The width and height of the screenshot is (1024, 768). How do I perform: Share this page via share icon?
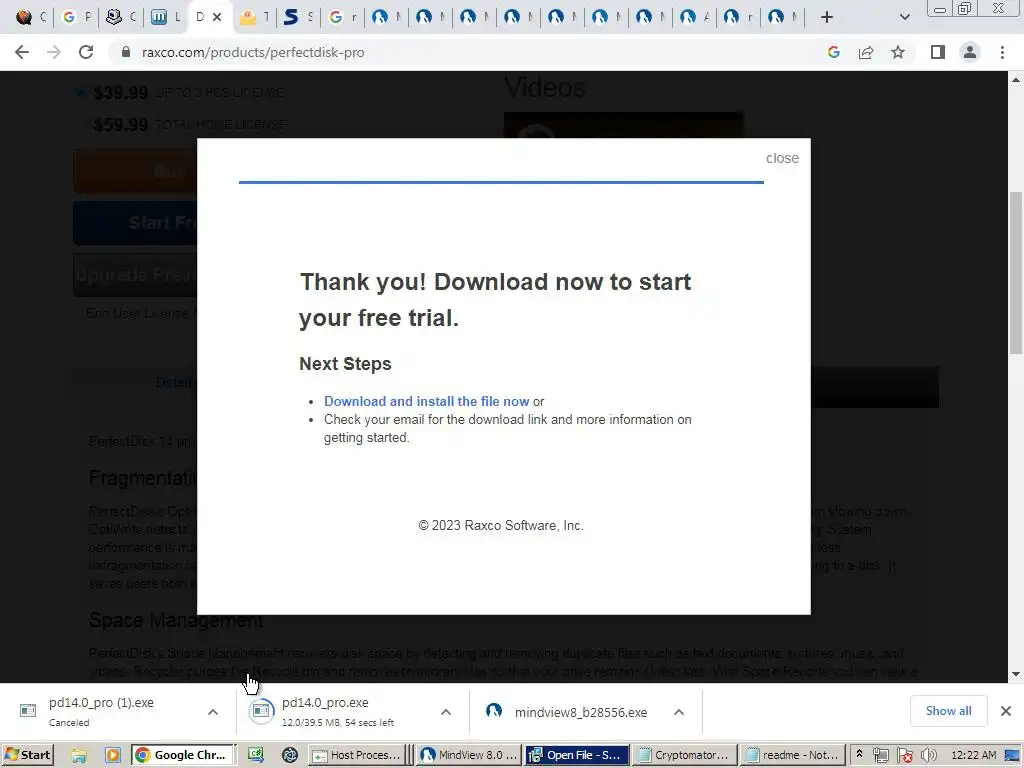click(x=866, y=52)
